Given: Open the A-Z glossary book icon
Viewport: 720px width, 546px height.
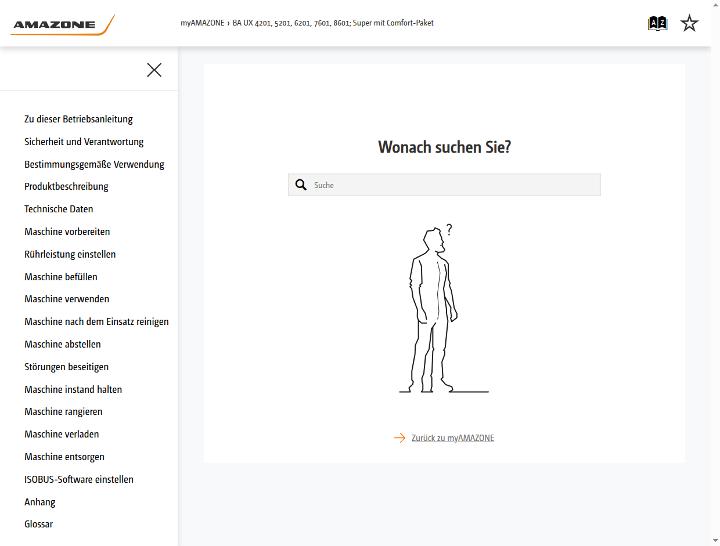Looking at the screenshot, I should pyautogui.click(x=657, y=23).
